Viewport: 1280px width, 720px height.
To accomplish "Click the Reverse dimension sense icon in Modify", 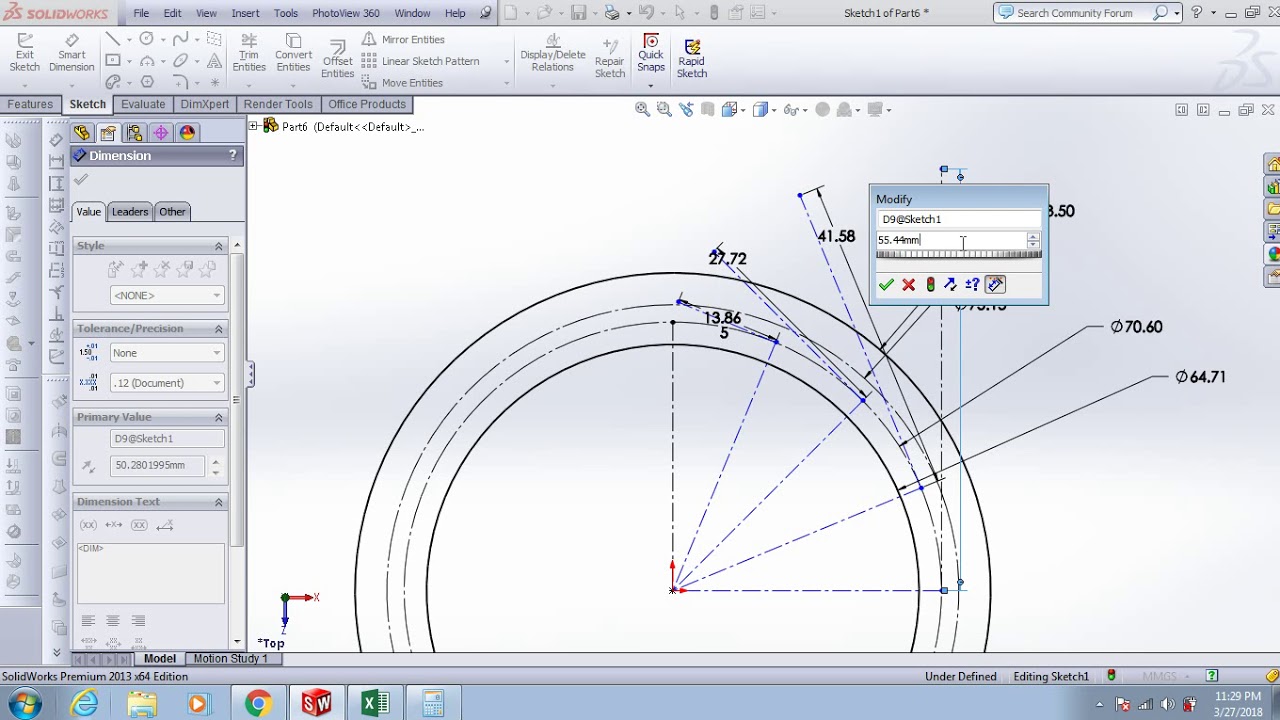I will pyautogui.click(x=950, y=285).
